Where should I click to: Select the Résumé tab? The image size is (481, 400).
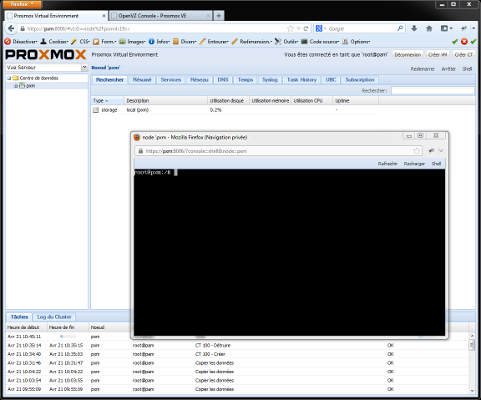[x=142, y=80]
